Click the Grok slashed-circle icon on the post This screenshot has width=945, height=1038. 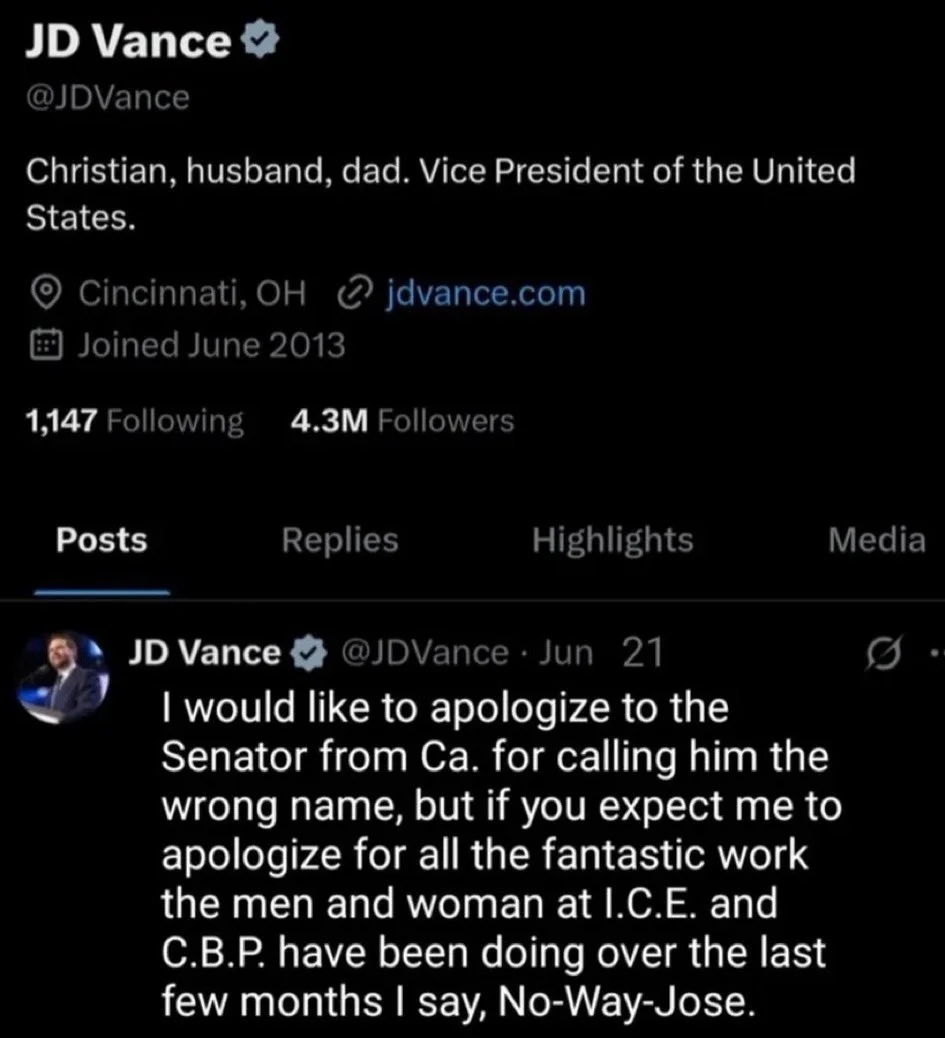tap(884, 657)
